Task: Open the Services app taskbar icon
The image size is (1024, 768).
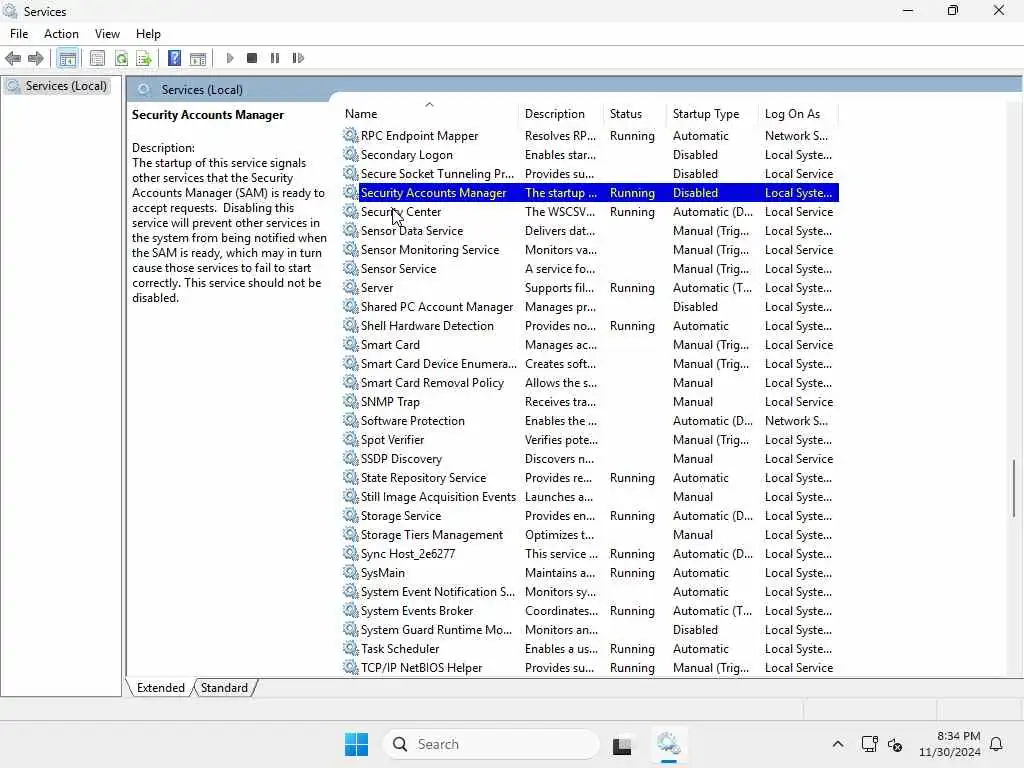Action: click(668, 744)
